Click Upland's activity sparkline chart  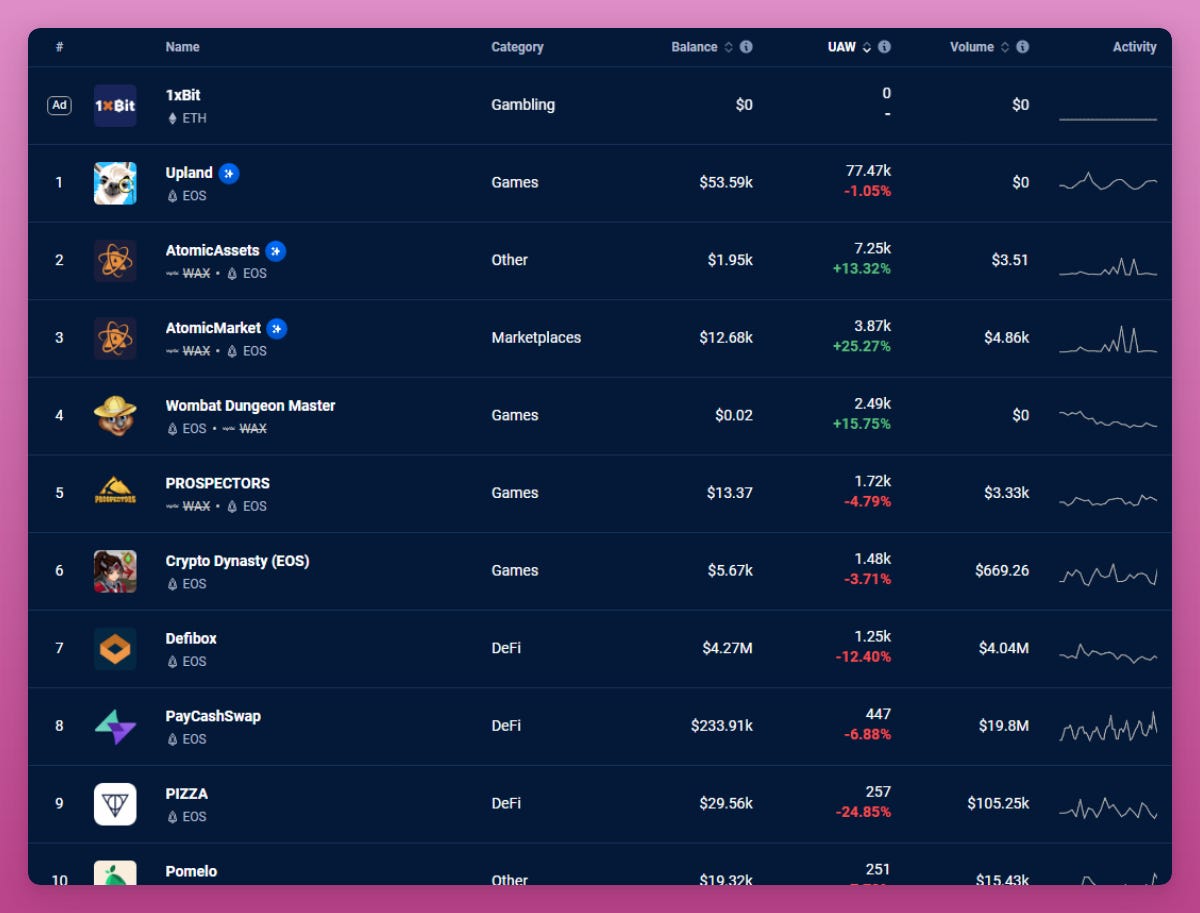click(x=1107, y=182)
